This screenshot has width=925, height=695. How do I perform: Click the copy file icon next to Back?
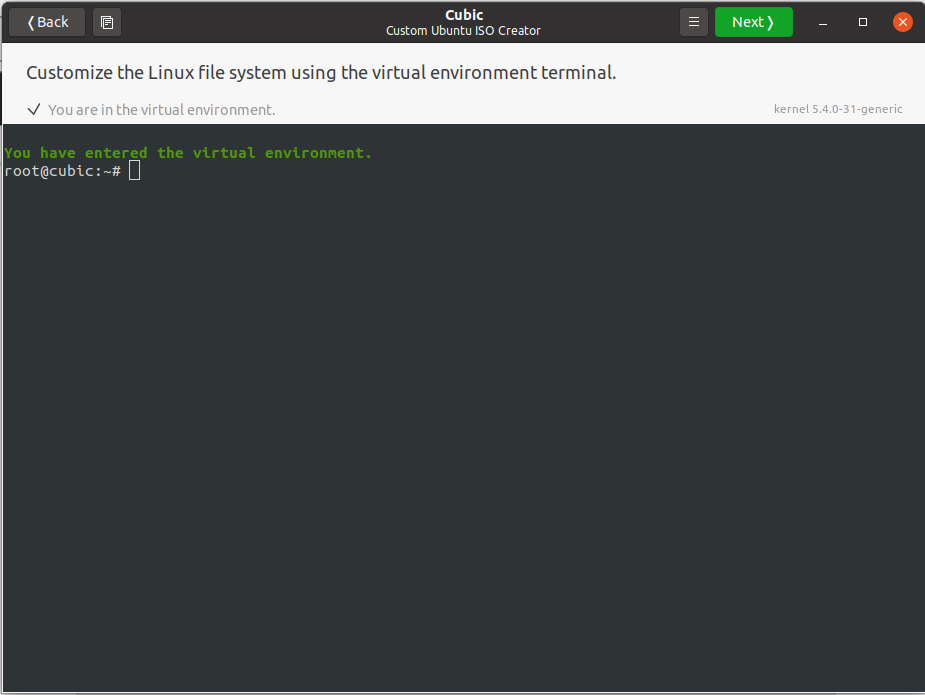pos(107,22)
